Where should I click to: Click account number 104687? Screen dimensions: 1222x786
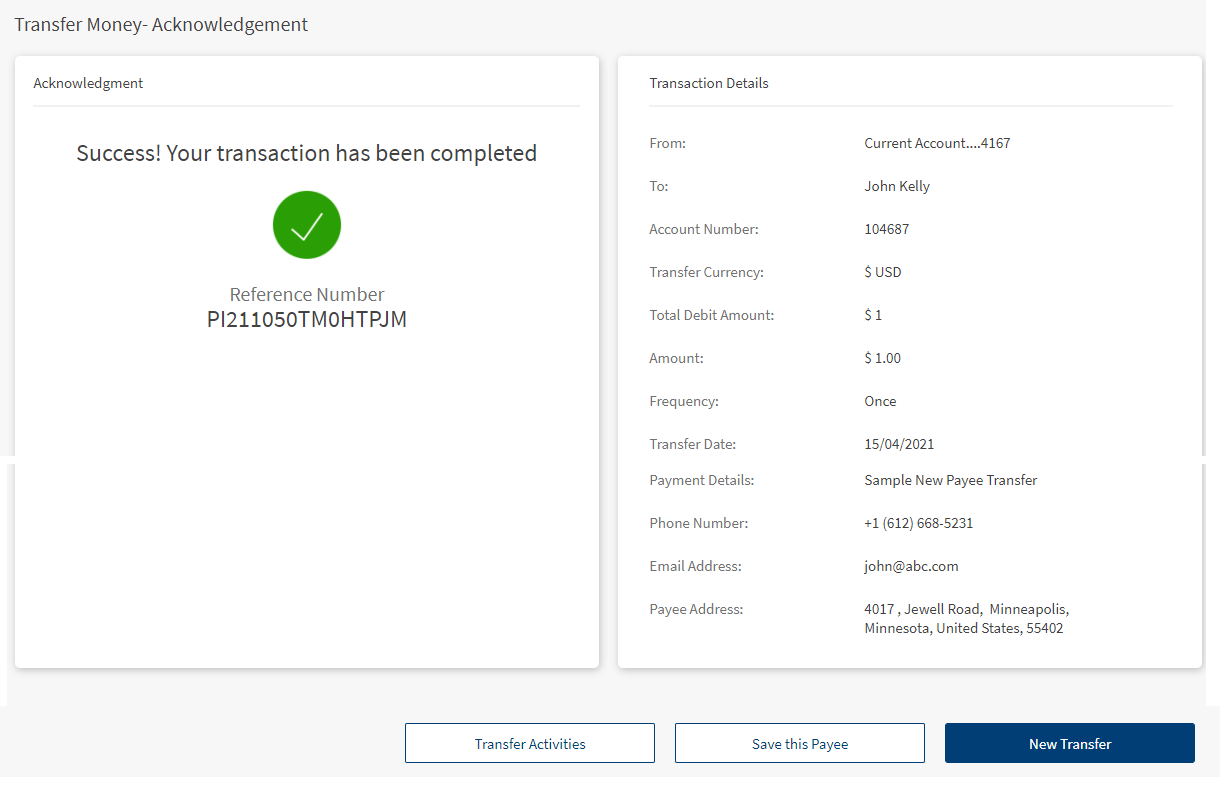point(886,229)
